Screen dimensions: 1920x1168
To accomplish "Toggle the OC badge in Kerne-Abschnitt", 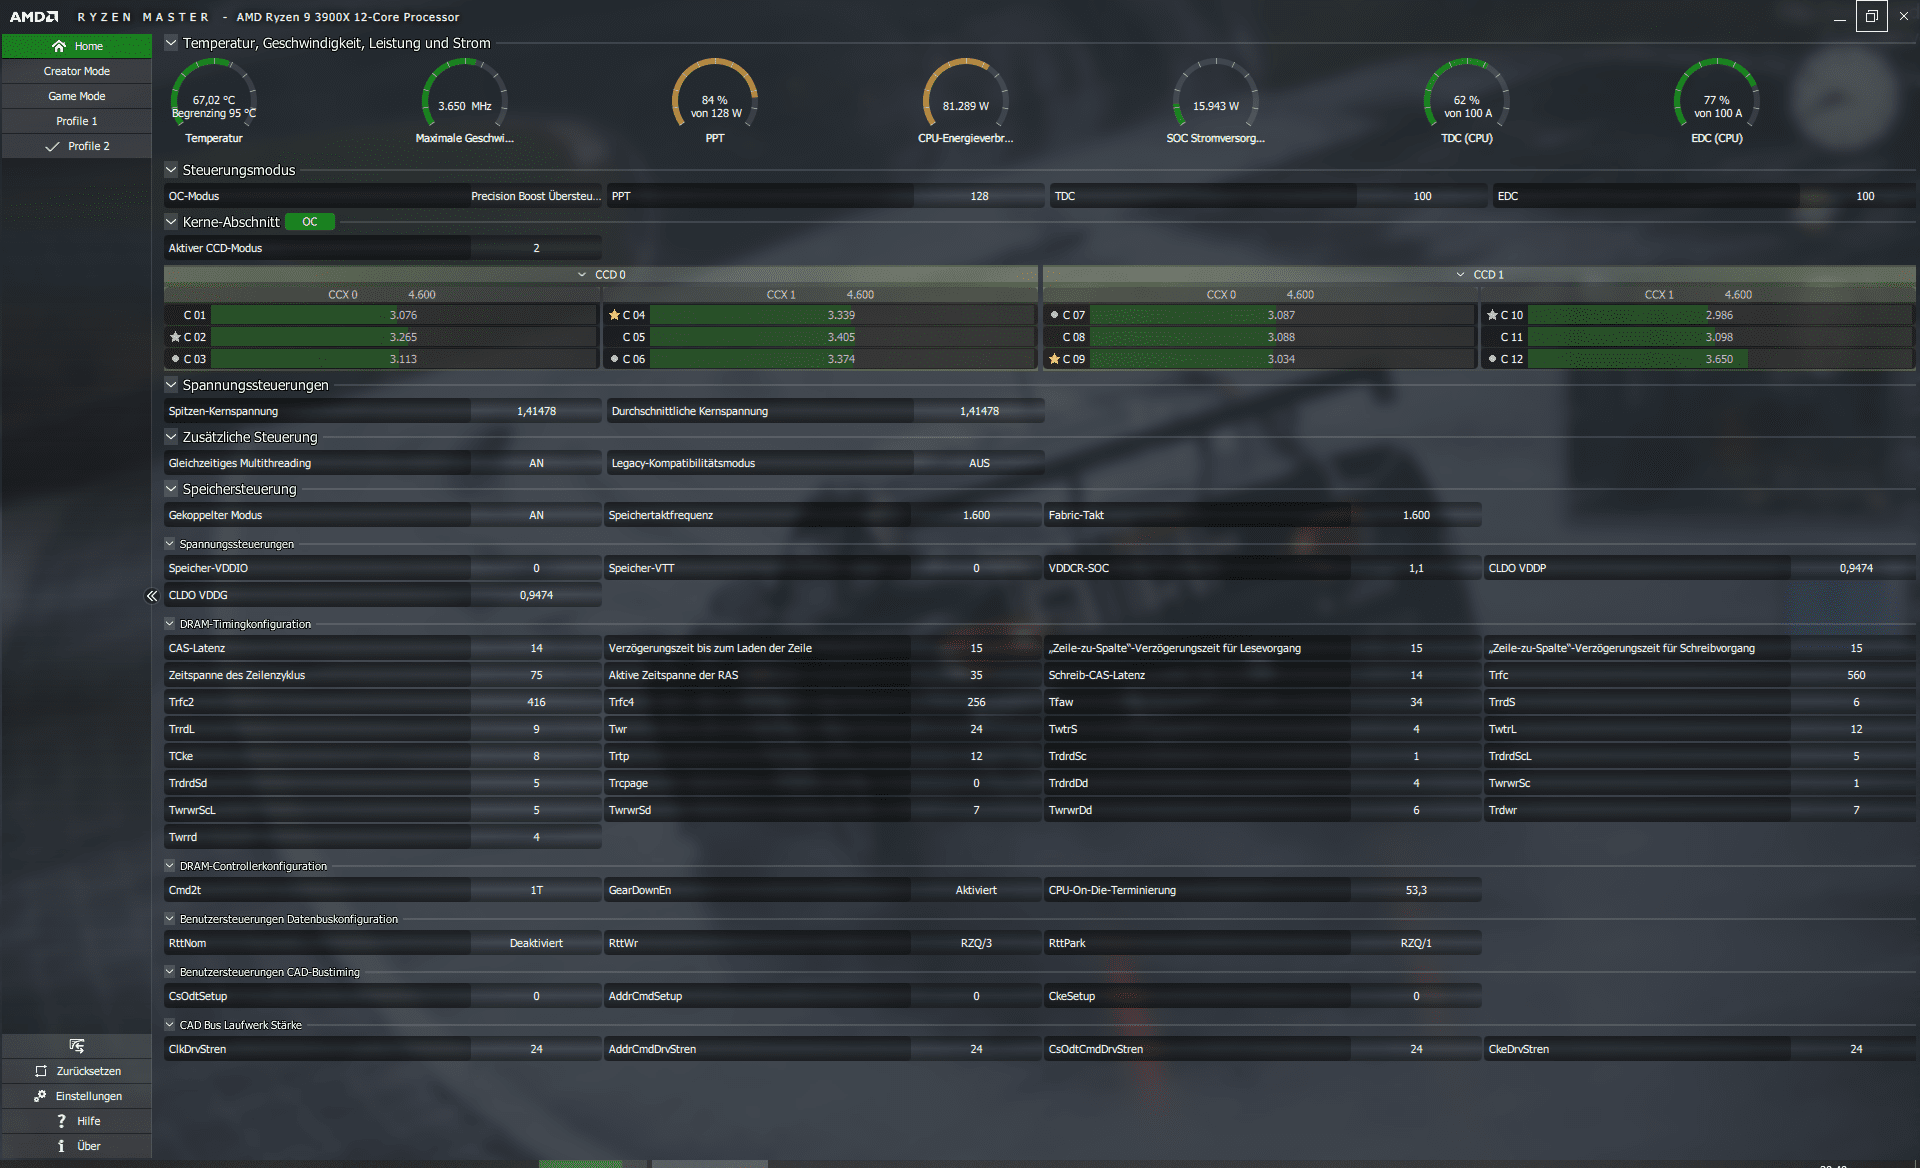I will 310,222.
